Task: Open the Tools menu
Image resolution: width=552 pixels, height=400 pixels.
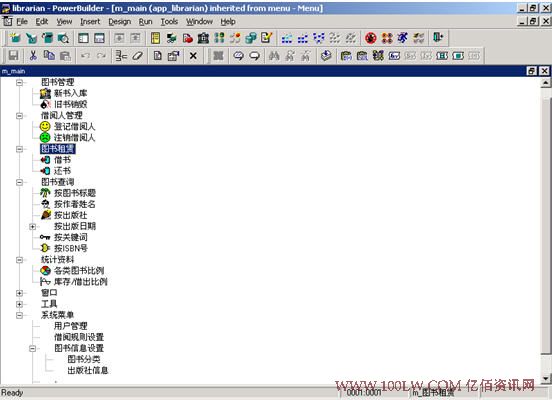Action: click(169, 22)
